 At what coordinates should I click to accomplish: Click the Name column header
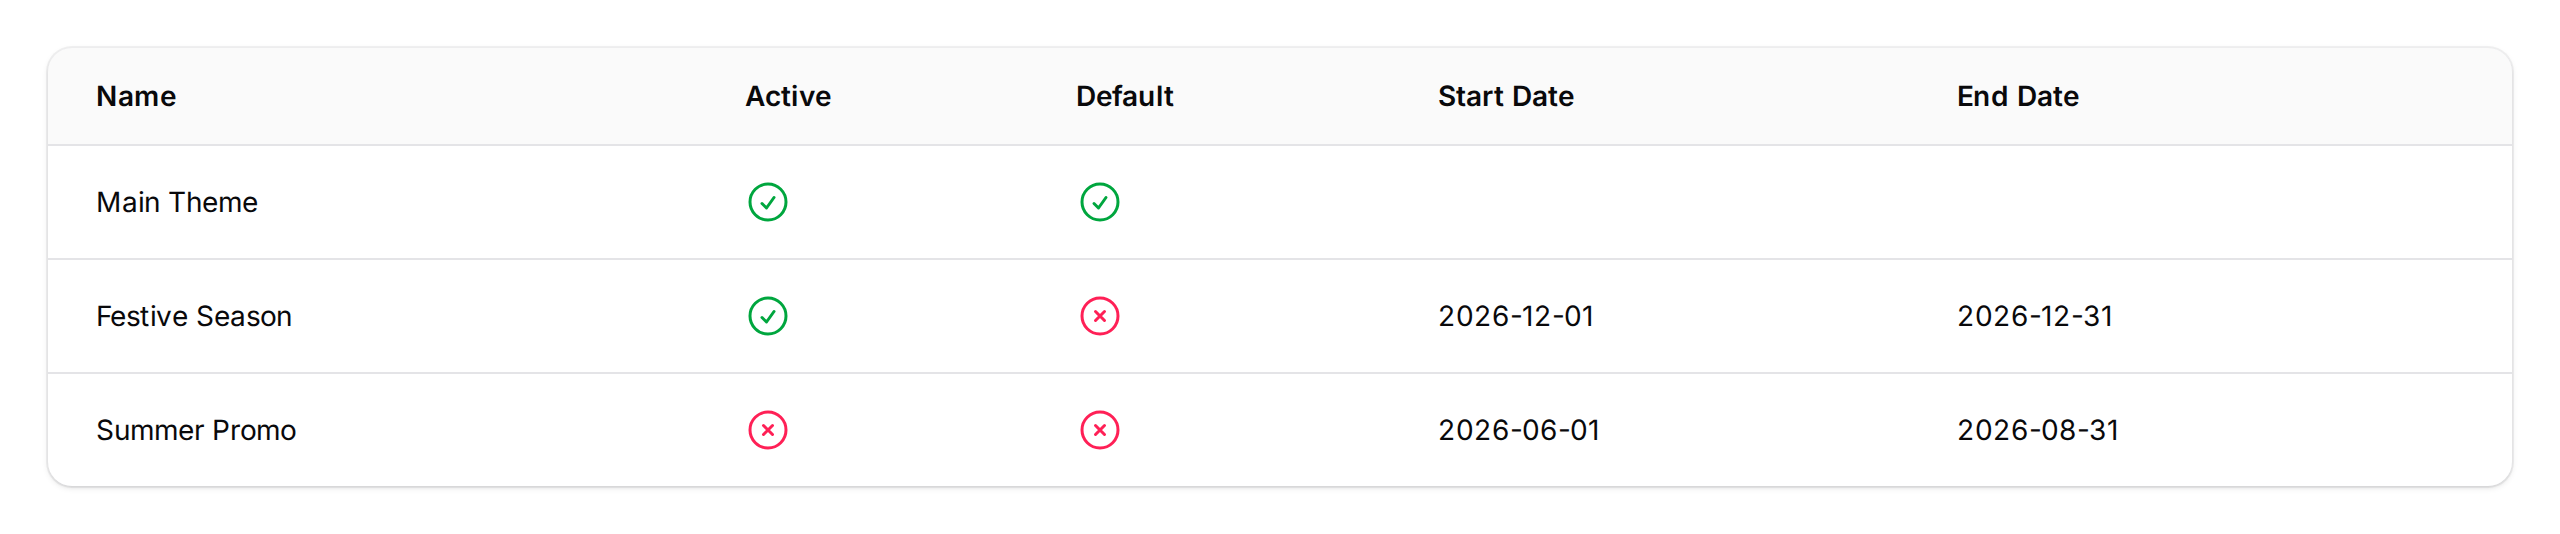[x=136, y=96]
